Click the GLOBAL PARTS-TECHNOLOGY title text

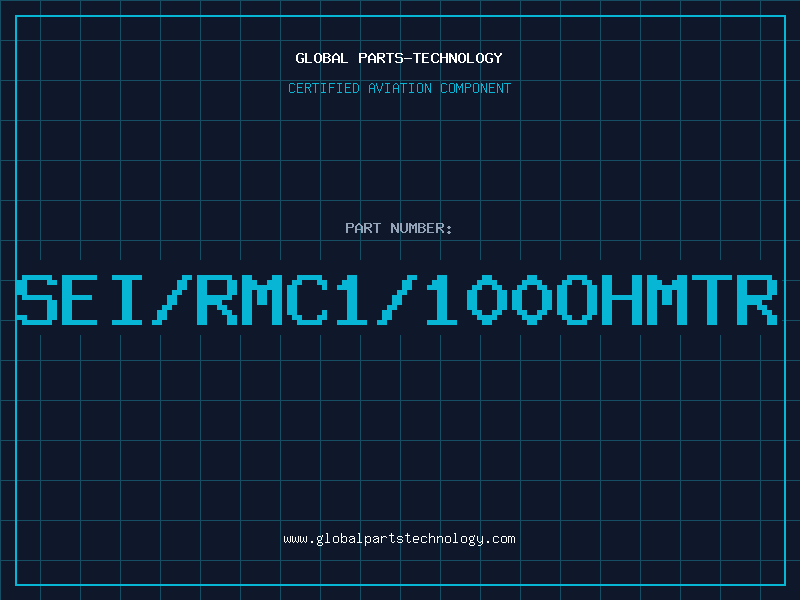[x=399, y=58]
